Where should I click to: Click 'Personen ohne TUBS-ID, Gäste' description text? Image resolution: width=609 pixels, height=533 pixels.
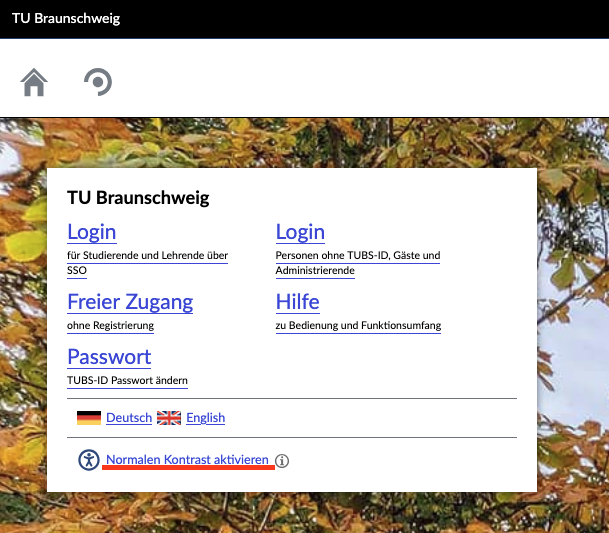(357, 256)
